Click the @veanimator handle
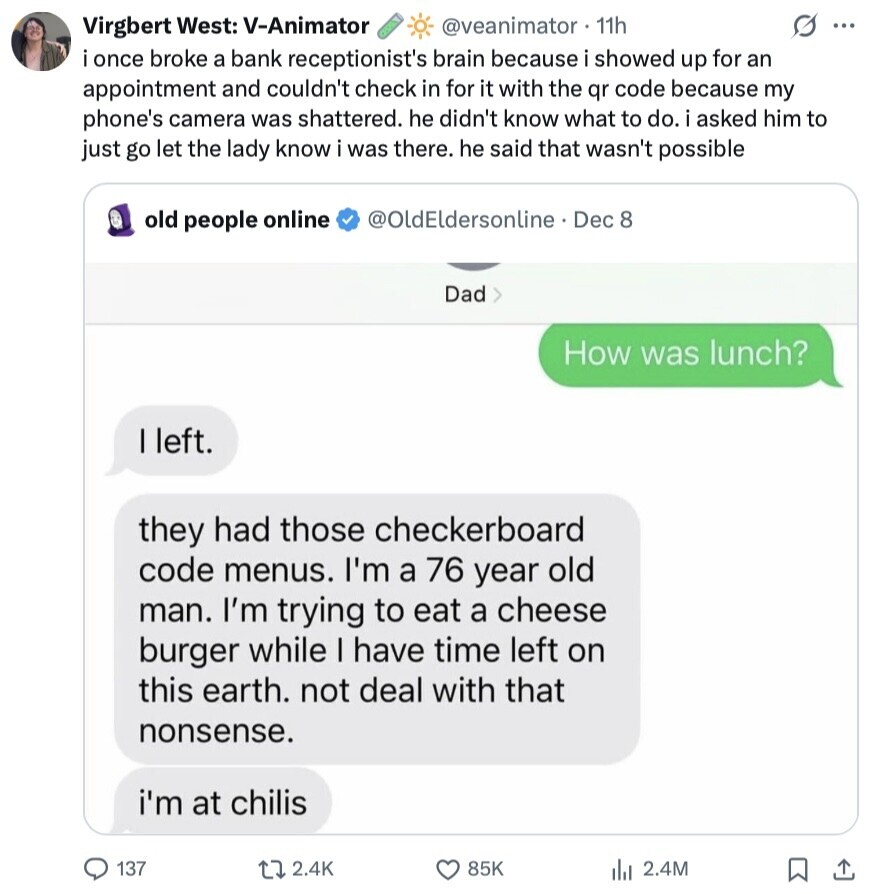Viewport: 878px width, 894px height. (x=514, y=26)
